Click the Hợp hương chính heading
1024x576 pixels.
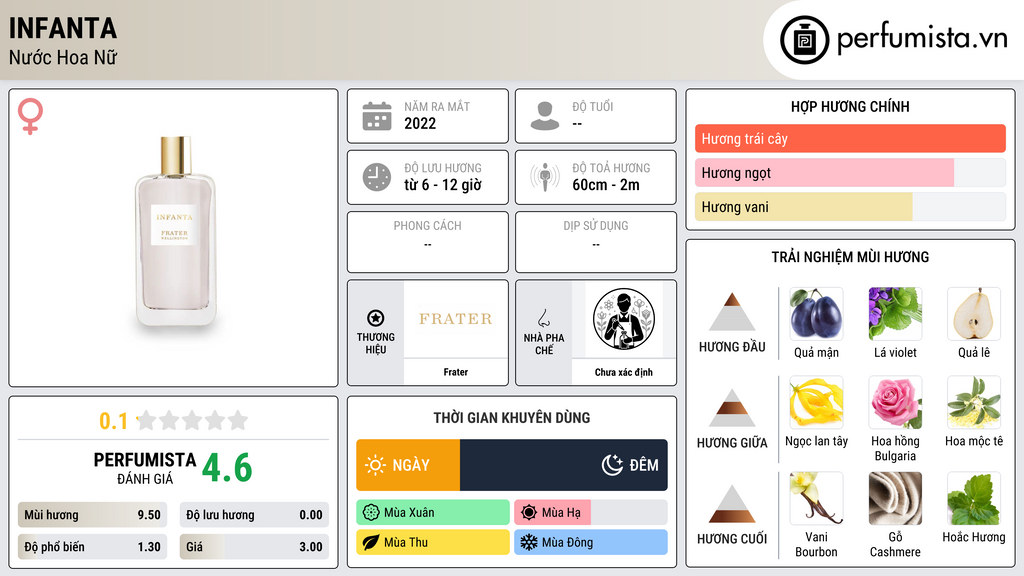850,106
